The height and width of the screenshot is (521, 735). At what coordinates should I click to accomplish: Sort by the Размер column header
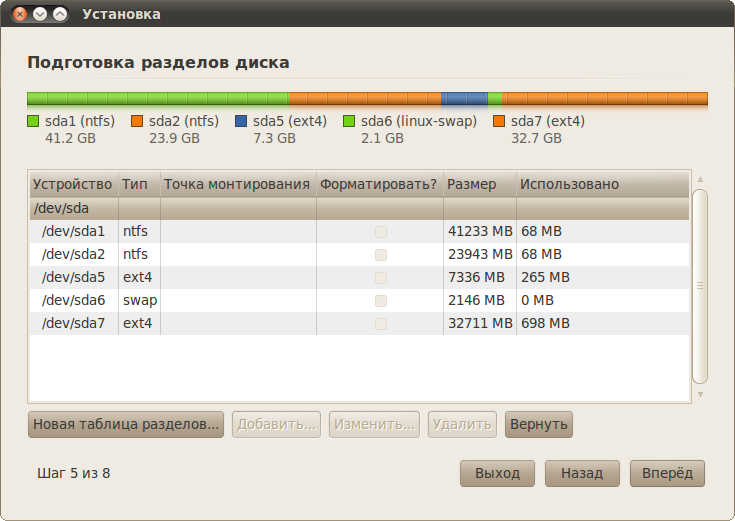coord(480,184)
